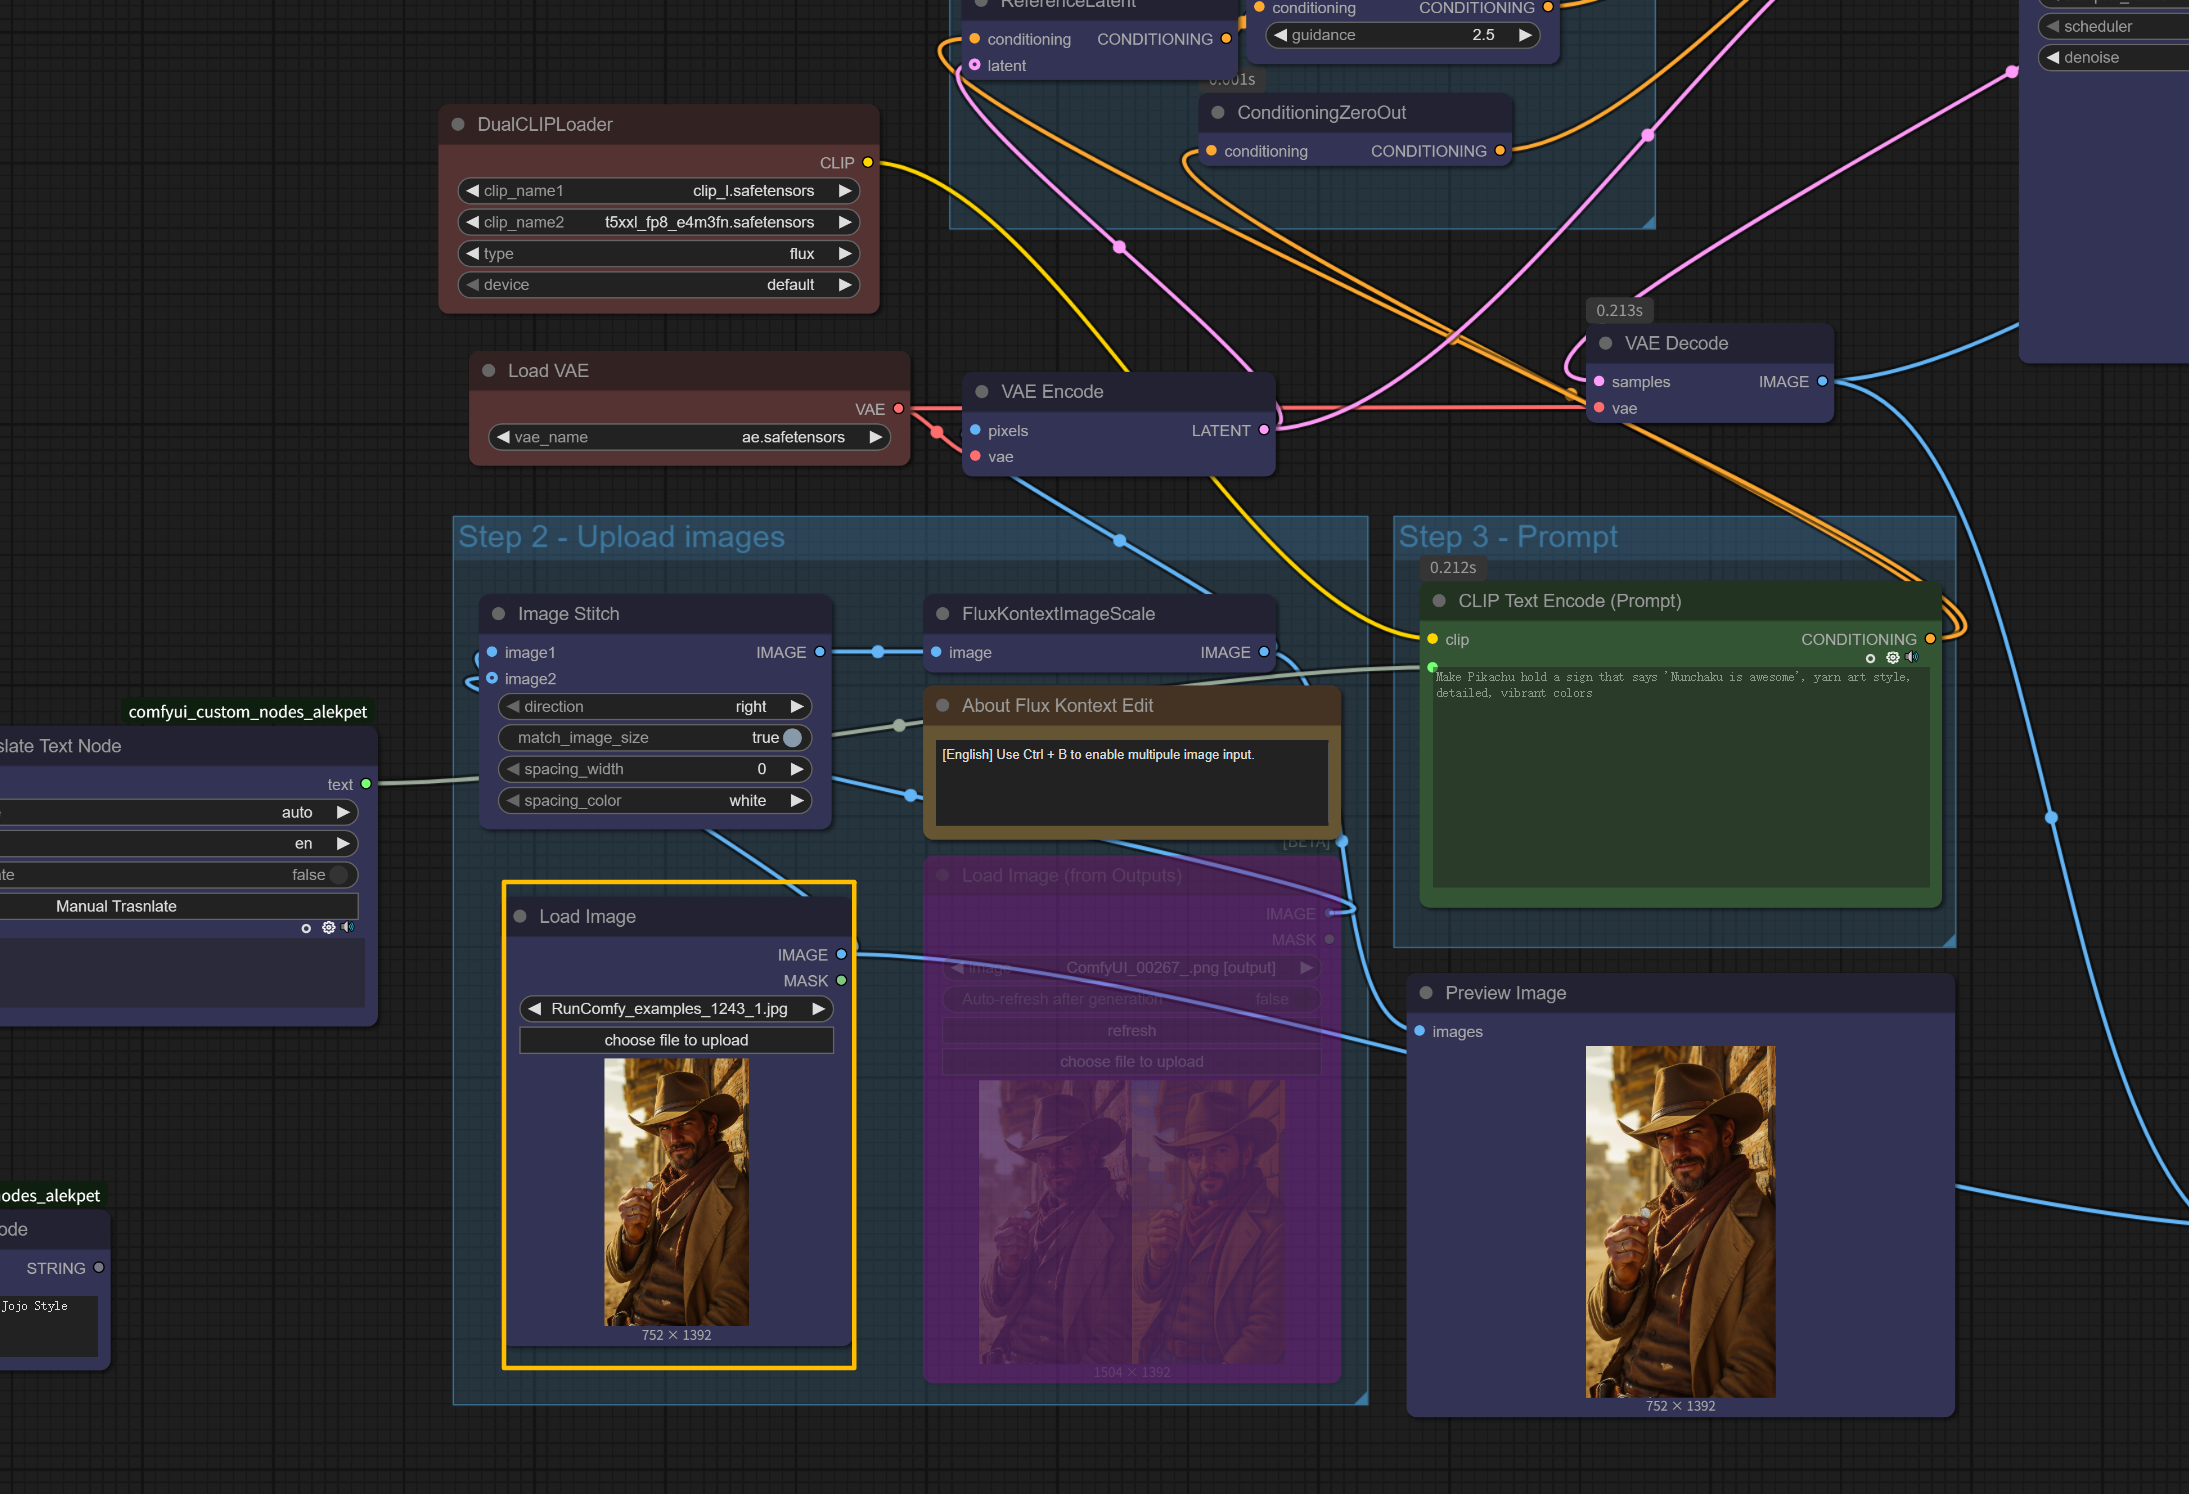The width and height of the screenshot is (2189, 1494).
Task: Increase guidance value with right arrow
Action: 1525,35
